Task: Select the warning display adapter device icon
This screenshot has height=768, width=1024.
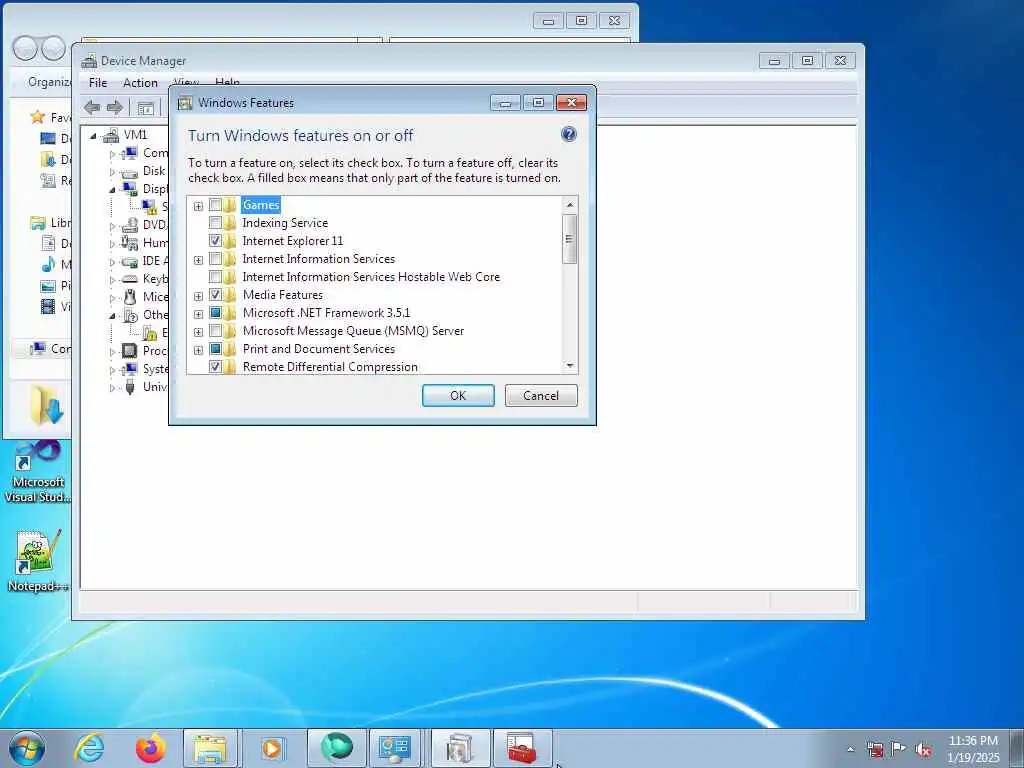Action: tap(150, 207)
